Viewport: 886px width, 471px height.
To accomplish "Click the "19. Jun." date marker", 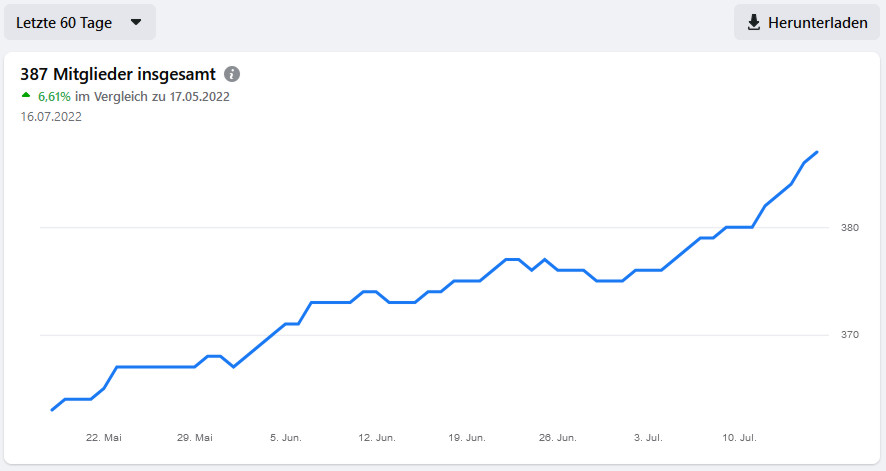I will click(x=467, y=438).
